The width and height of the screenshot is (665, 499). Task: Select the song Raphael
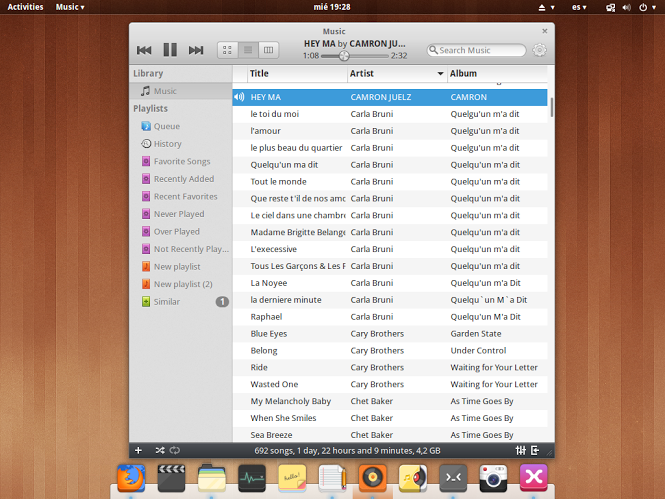click(390, 317)
